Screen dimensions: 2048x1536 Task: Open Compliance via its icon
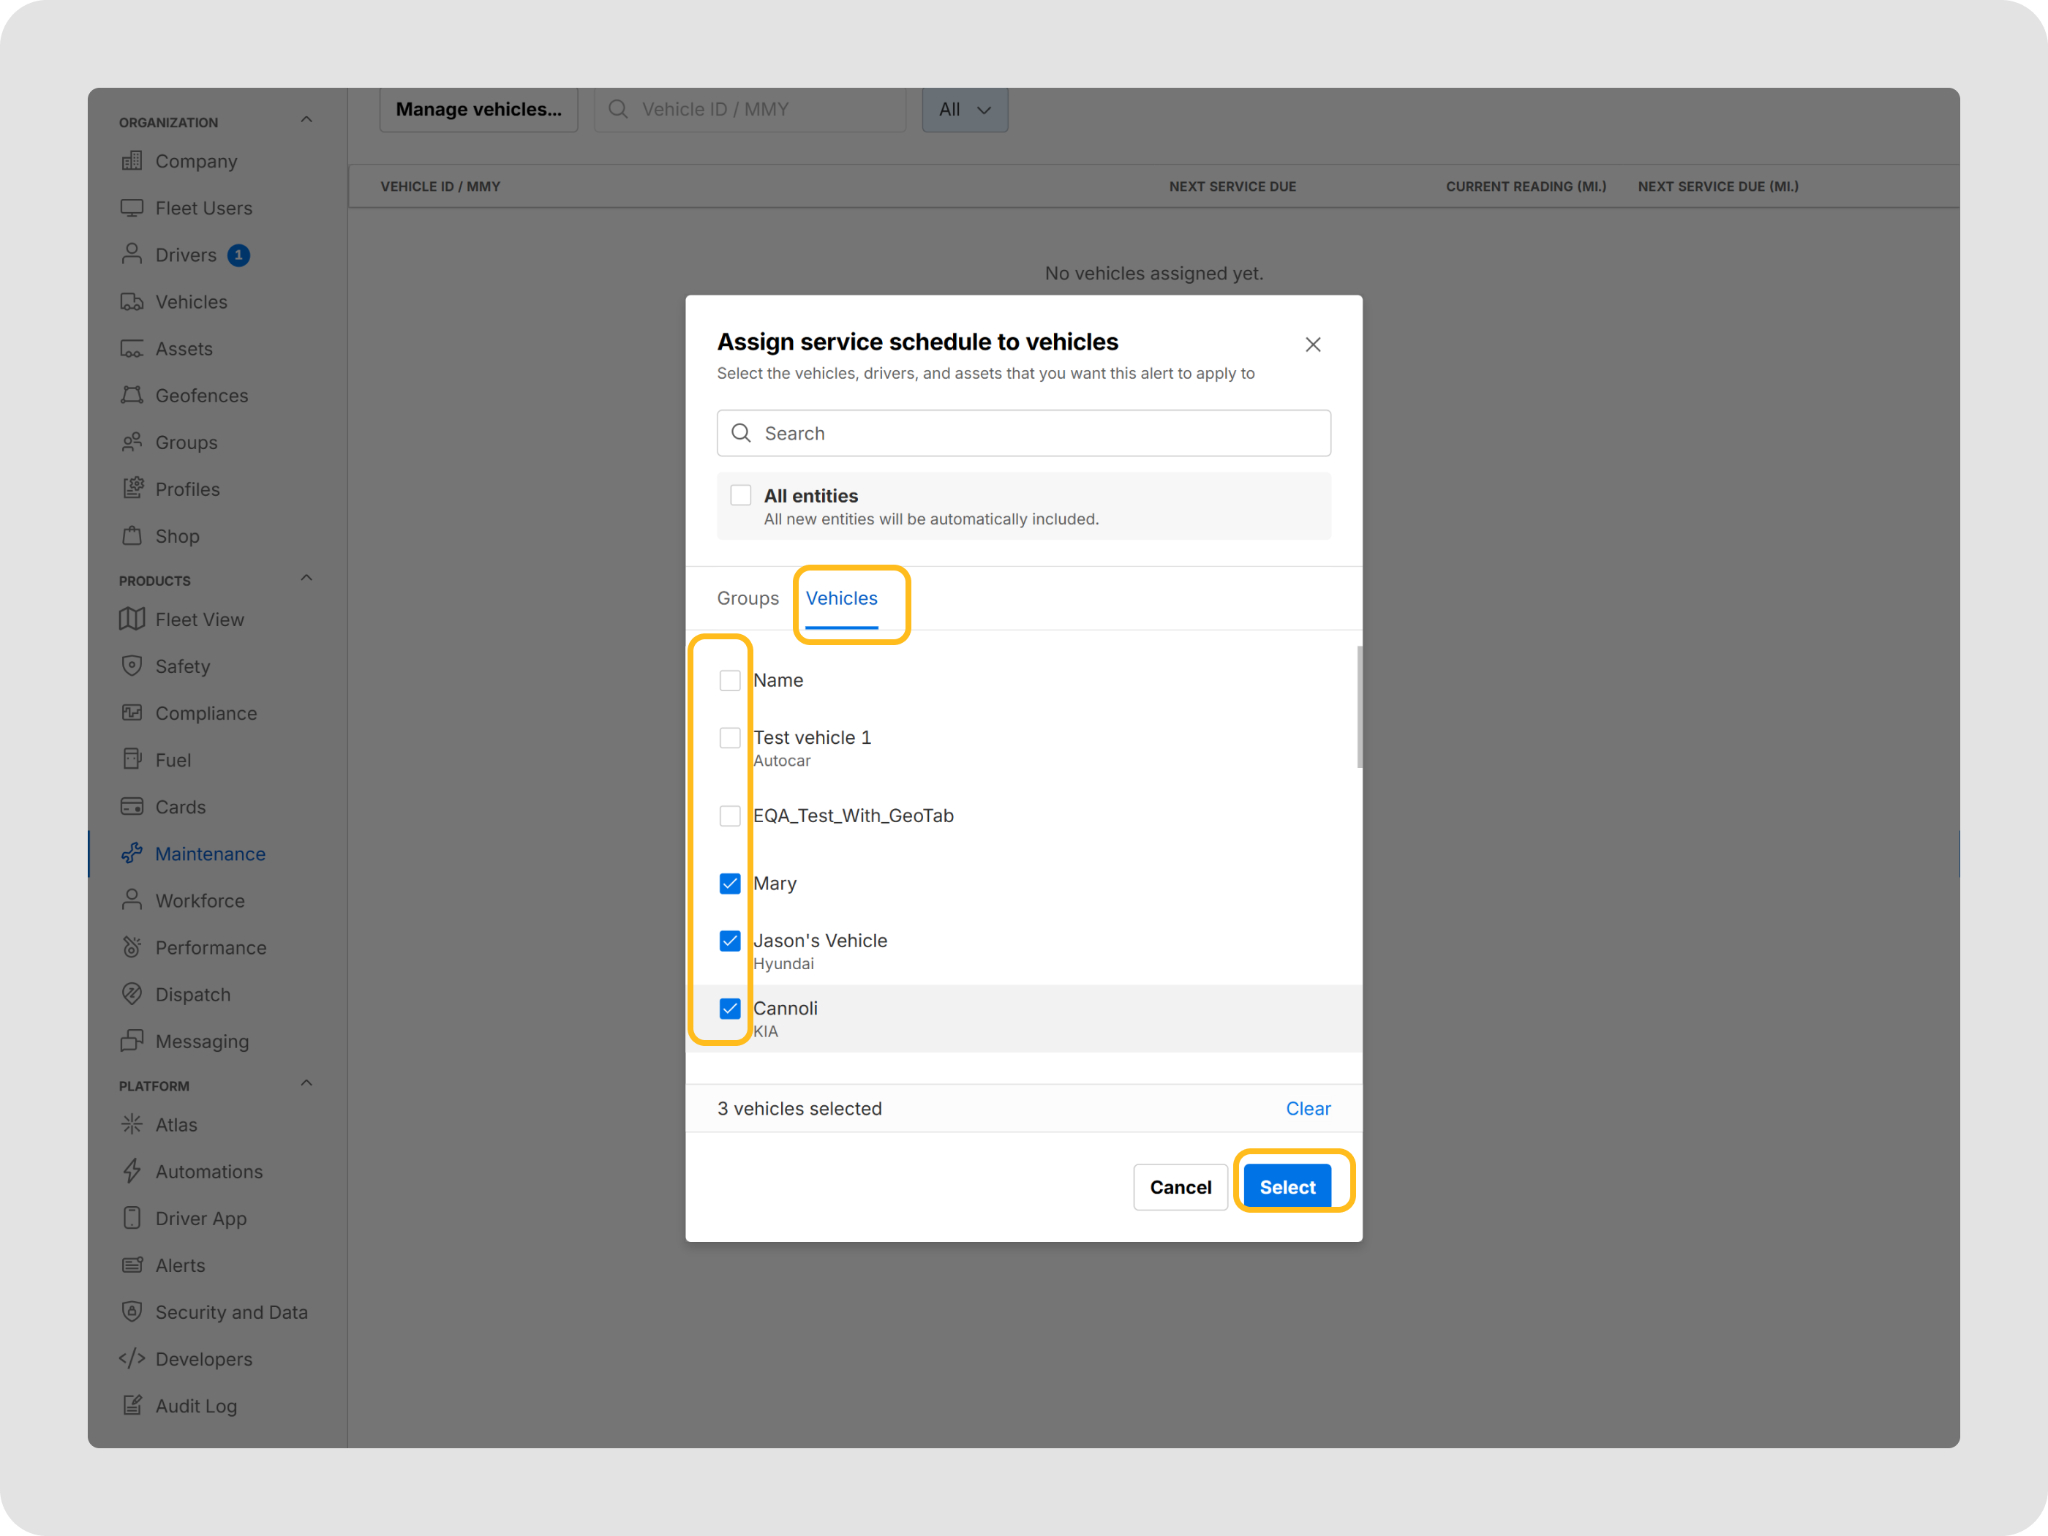(x=132, y=713)
